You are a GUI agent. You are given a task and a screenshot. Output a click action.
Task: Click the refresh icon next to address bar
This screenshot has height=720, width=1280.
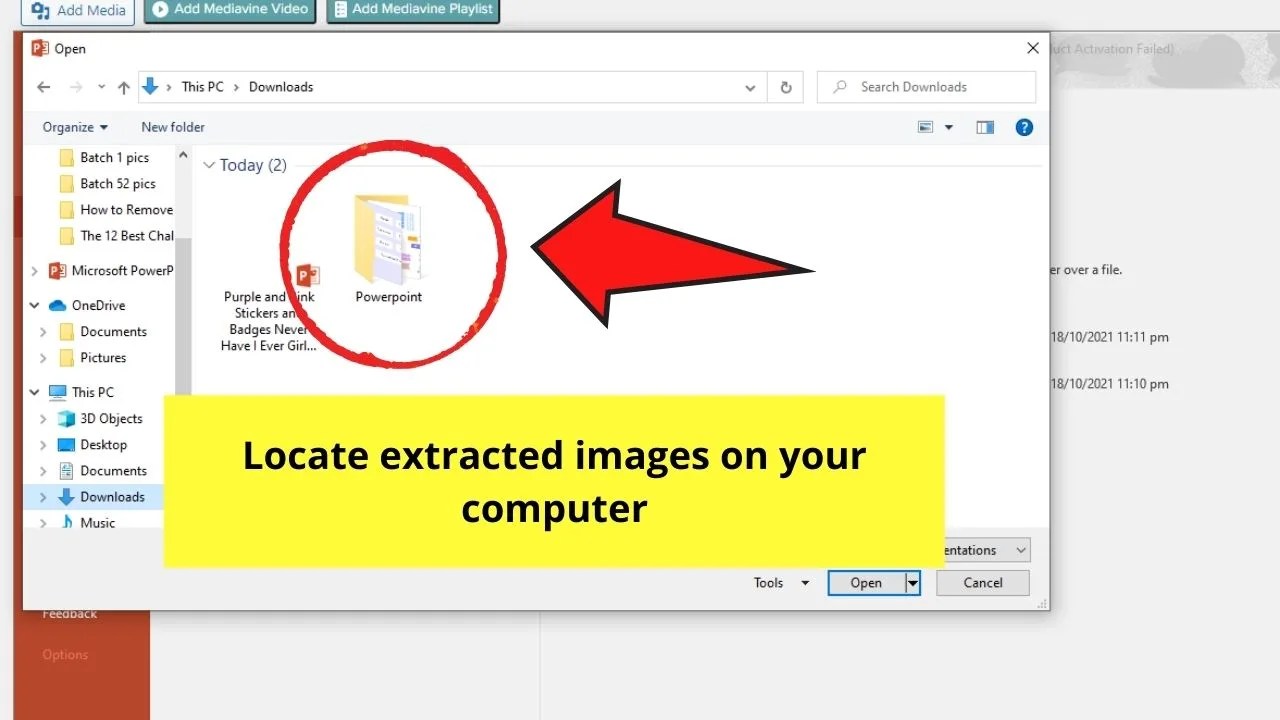click(785, 87)
